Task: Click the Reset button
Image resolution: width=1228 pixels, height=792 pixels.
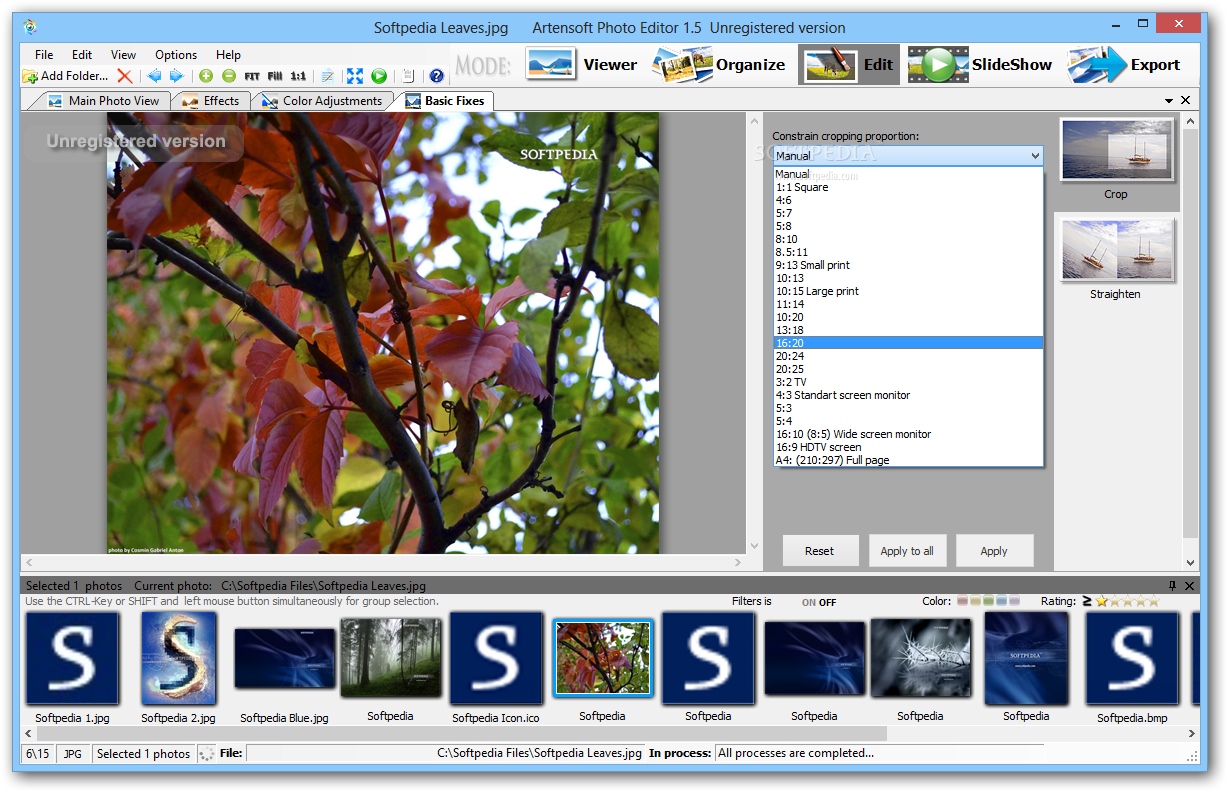Action: pos(820,551)
